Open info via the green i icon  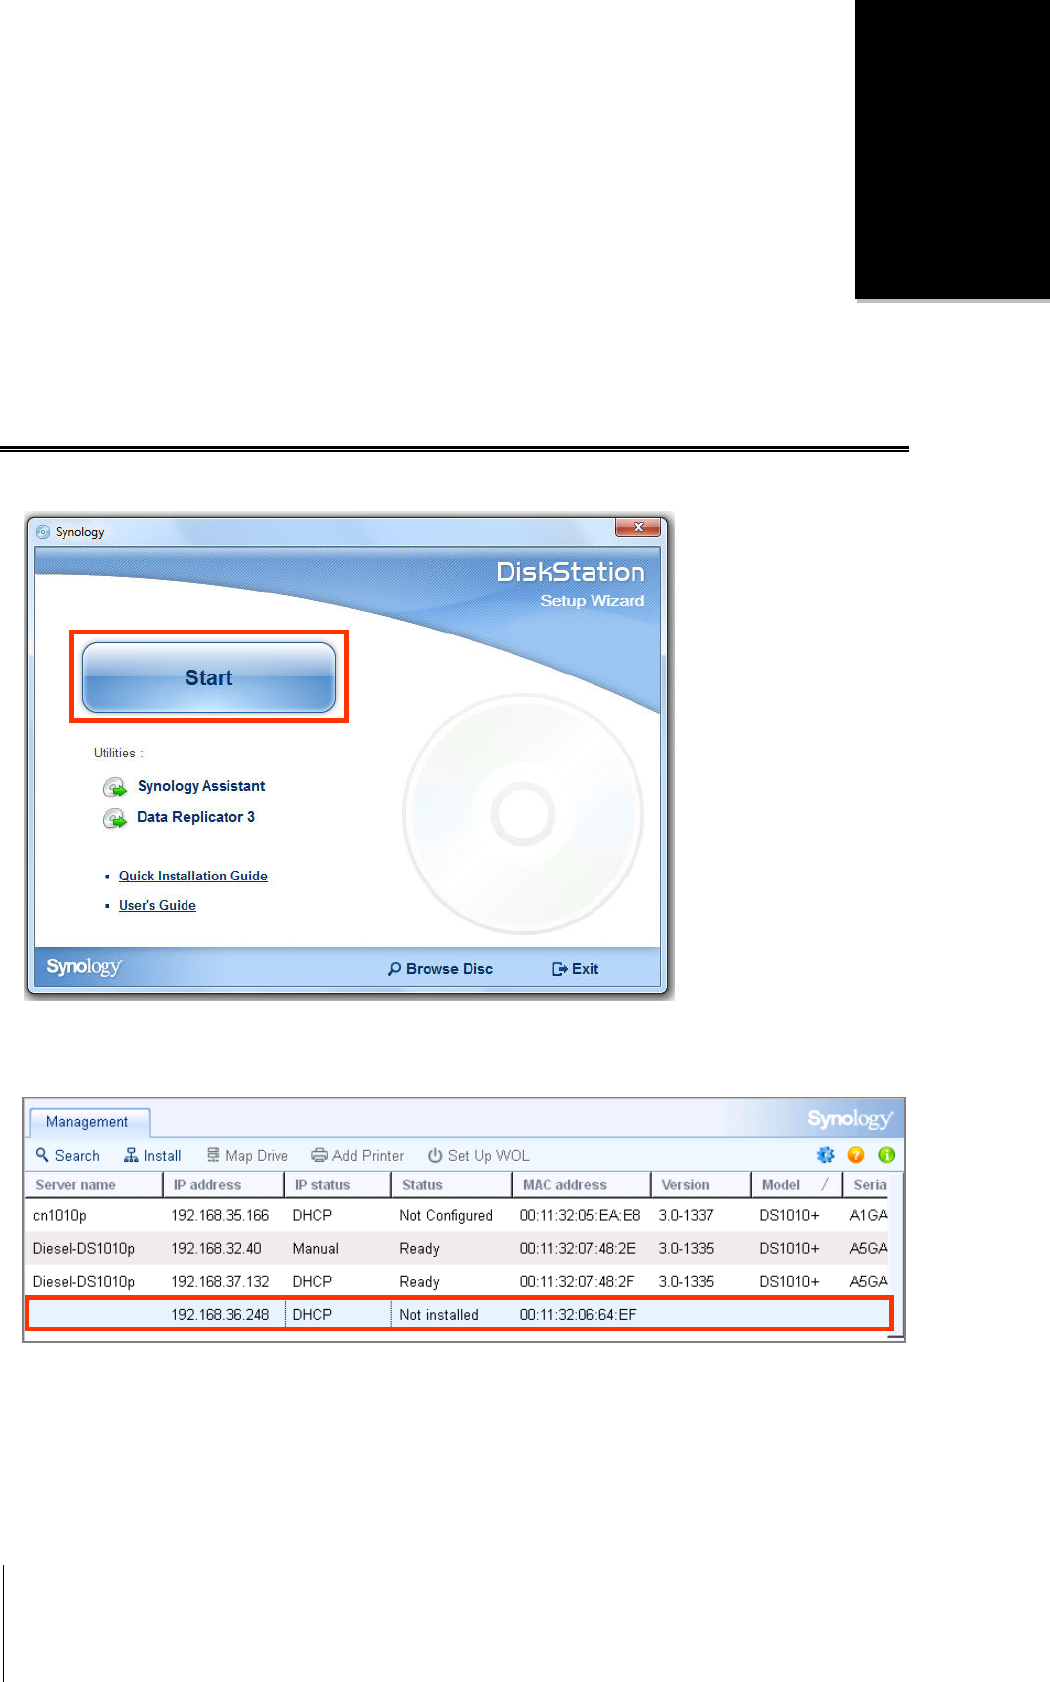tap(886, 1155)
